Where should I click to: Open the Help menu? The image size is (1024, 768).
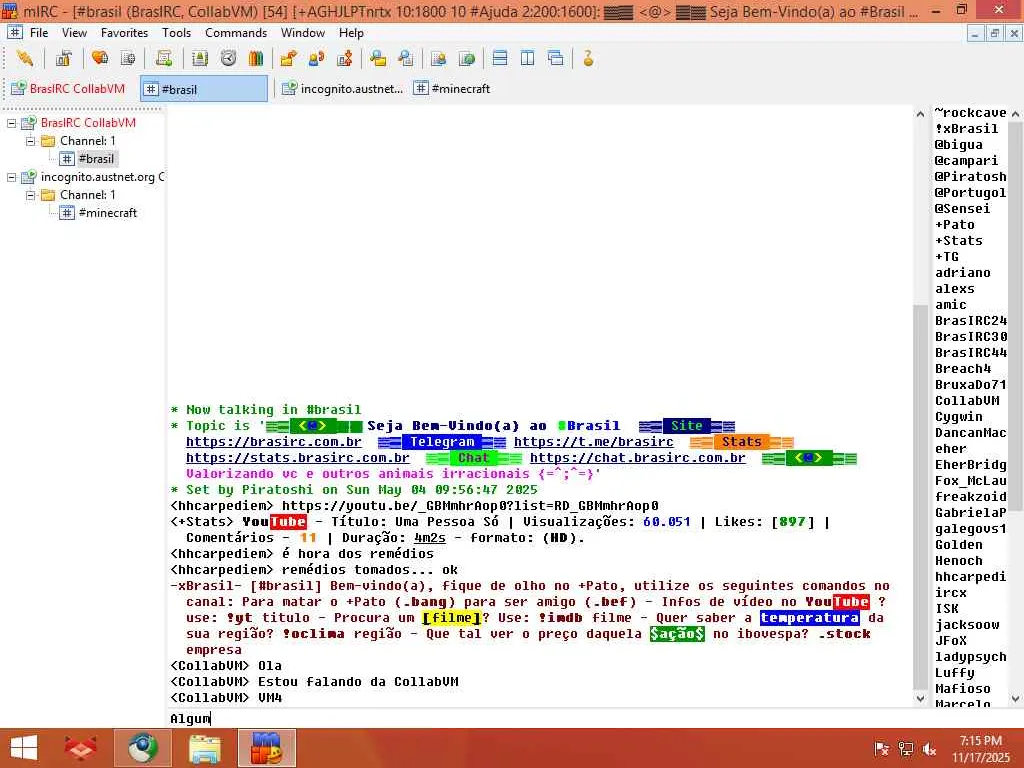[351, 33]
